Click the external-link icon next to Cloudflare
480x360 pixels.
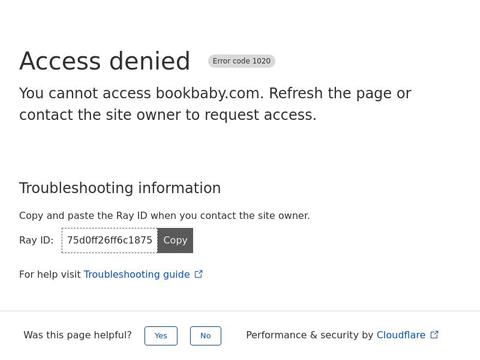[434, 335]
